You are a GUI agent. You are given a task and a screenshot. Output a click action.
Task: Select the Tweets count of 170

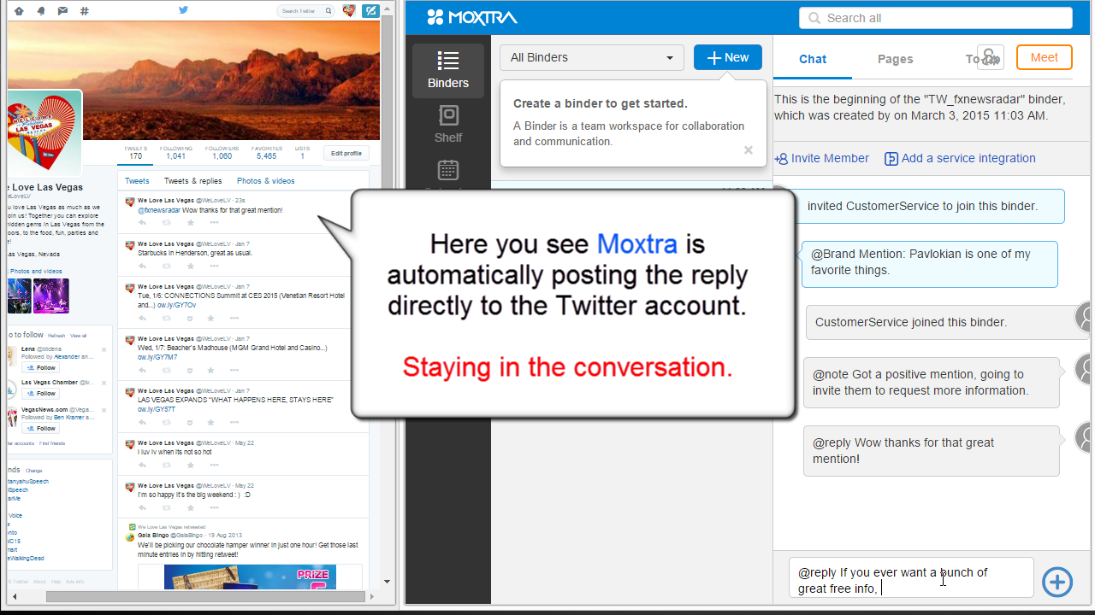[135, 153]
